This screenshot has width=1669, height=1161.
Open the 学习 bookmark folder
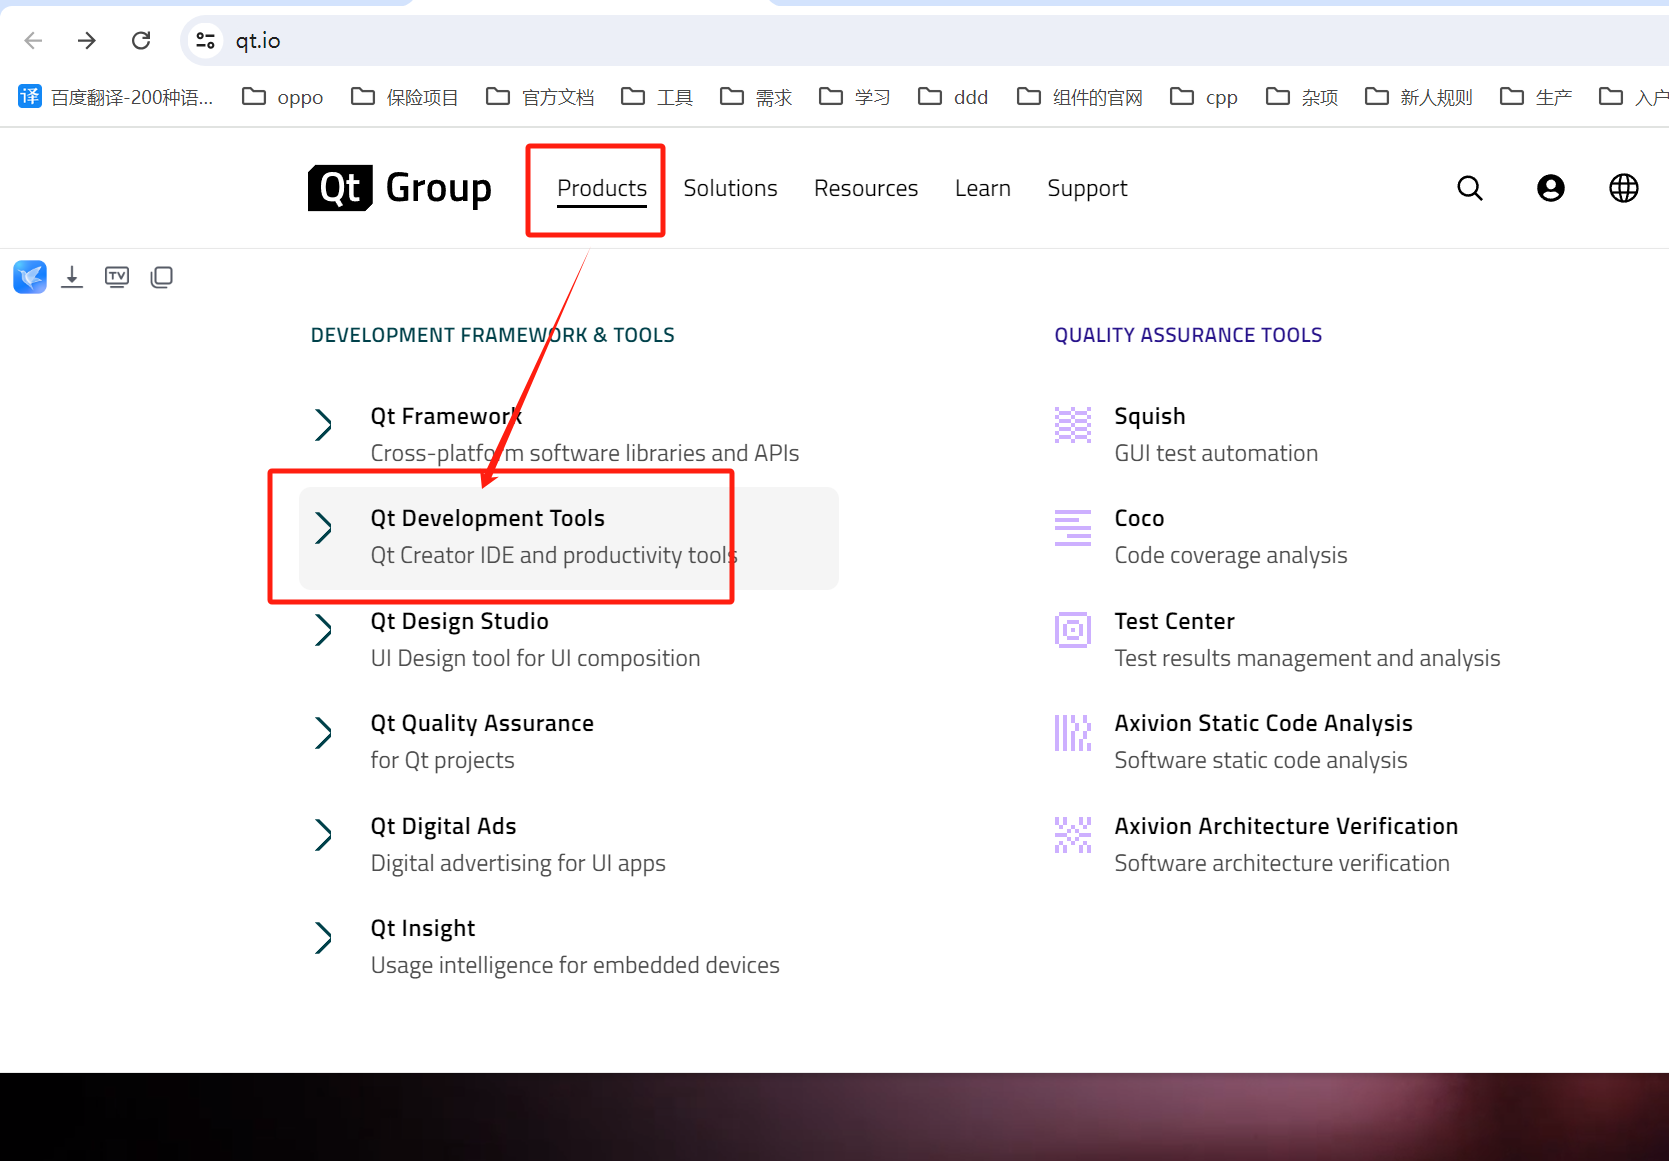tap(855, 97)
